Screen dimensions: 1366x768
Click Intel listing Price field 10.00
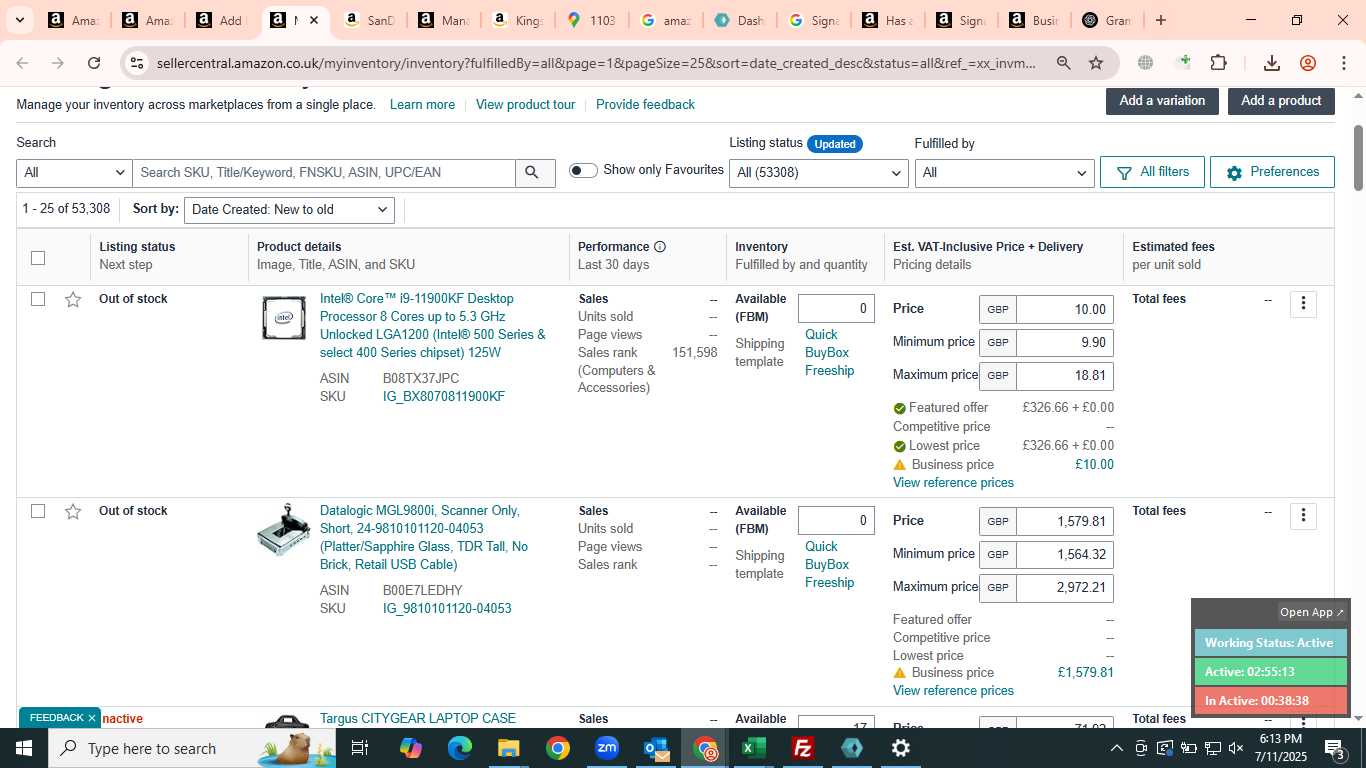(x=1064, y=310)
